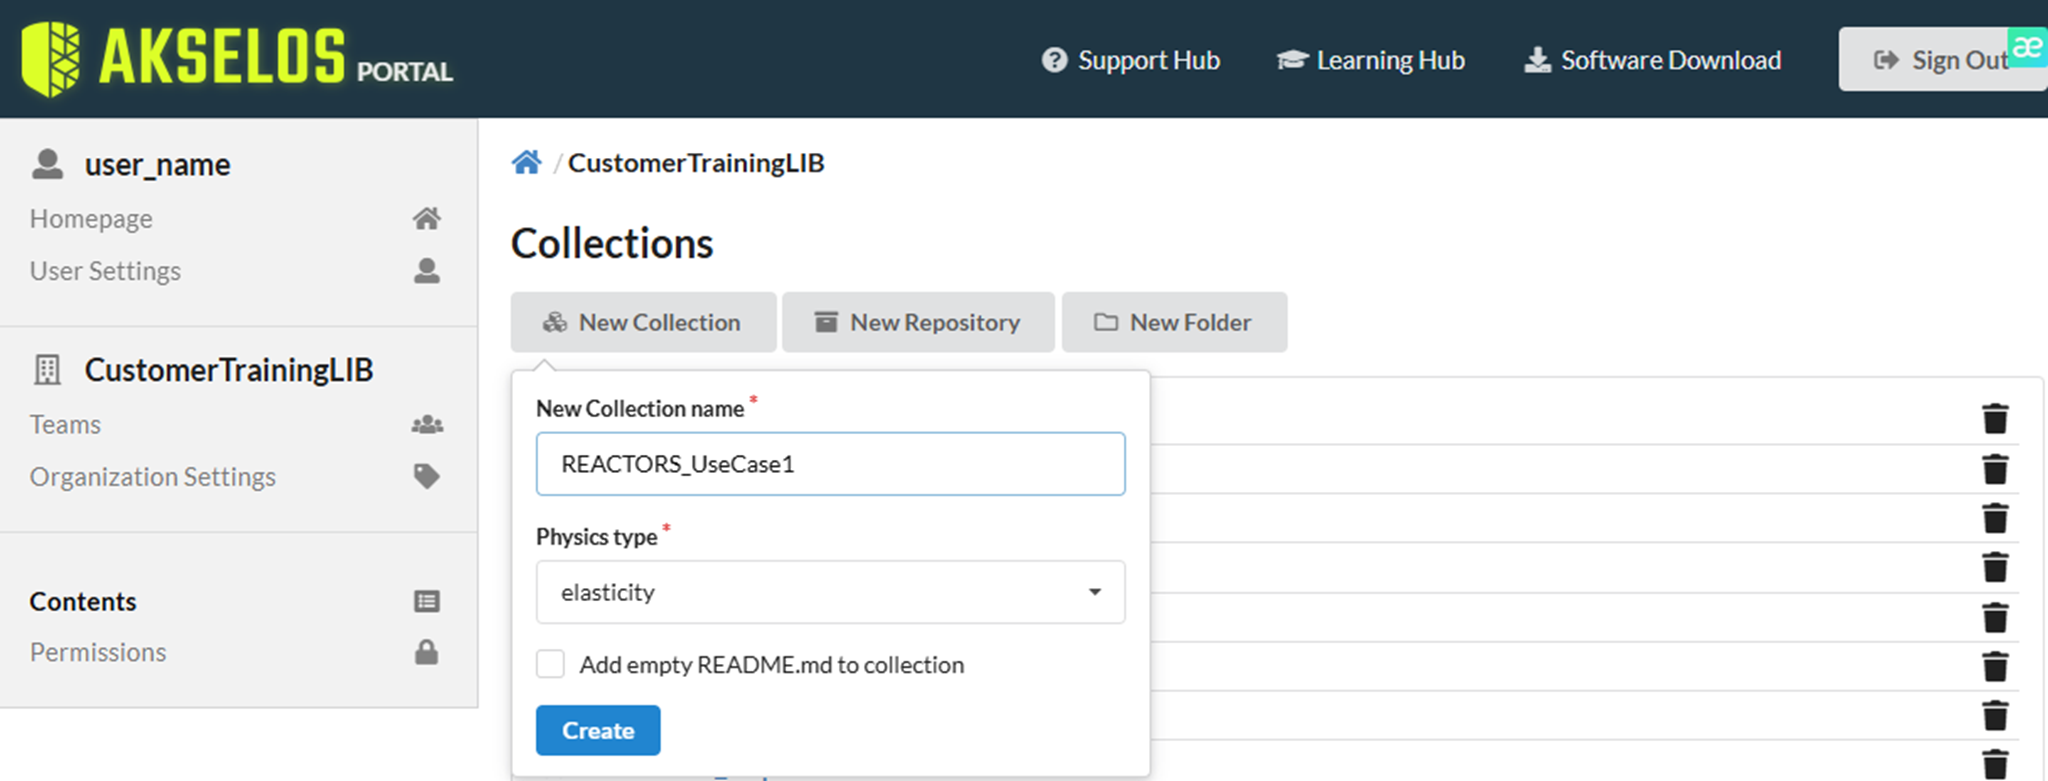Click CustomerTrainingLIB in the breadcrumb
The height and width of the screenshot is (781, 2048).
pyautogui.click(x=696, y=163)
